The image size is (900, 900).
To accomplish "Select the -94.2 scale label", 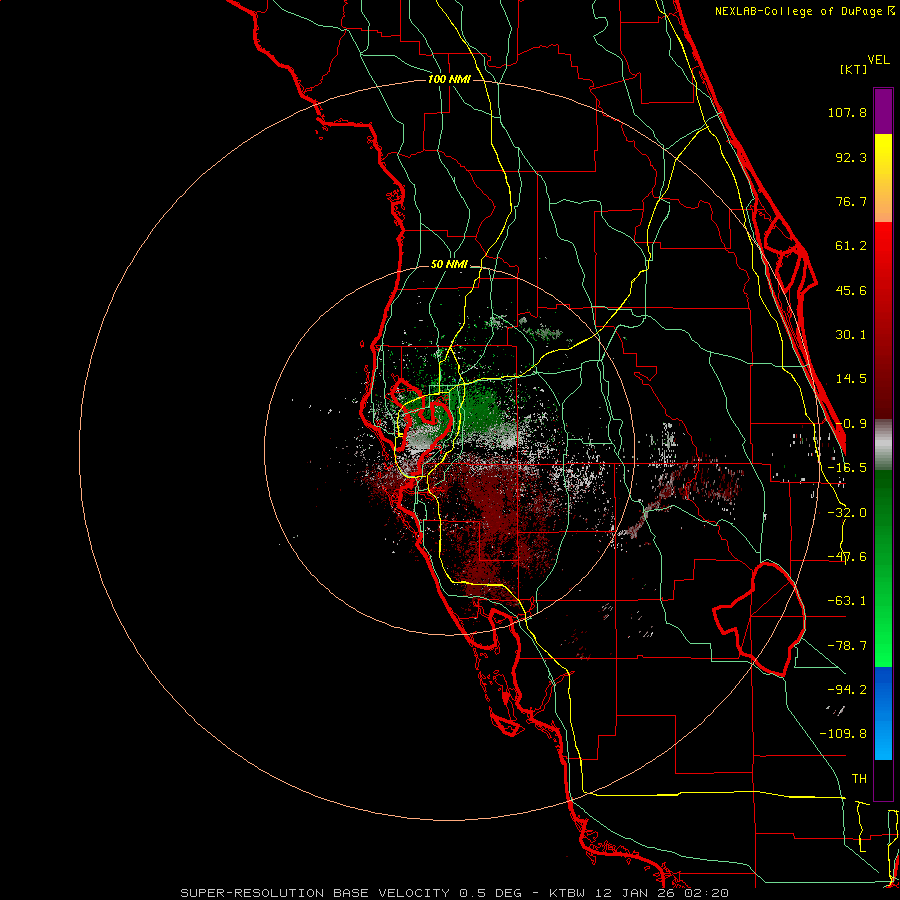I will (847, 690).
